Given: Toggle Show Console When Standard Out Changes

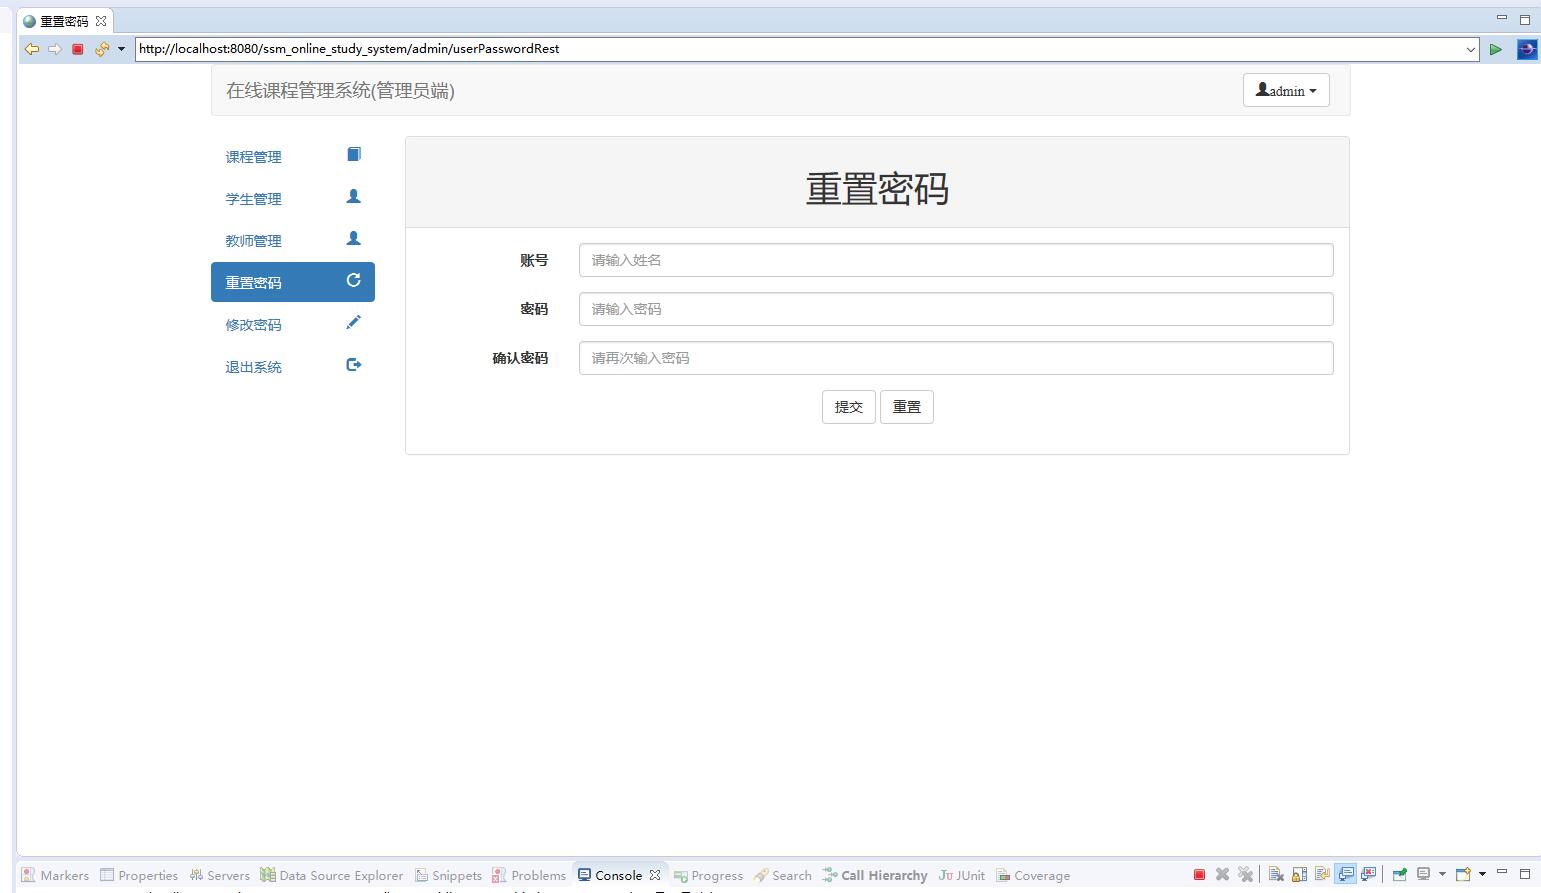Looking at the screenshot, I should (1346, 873).
